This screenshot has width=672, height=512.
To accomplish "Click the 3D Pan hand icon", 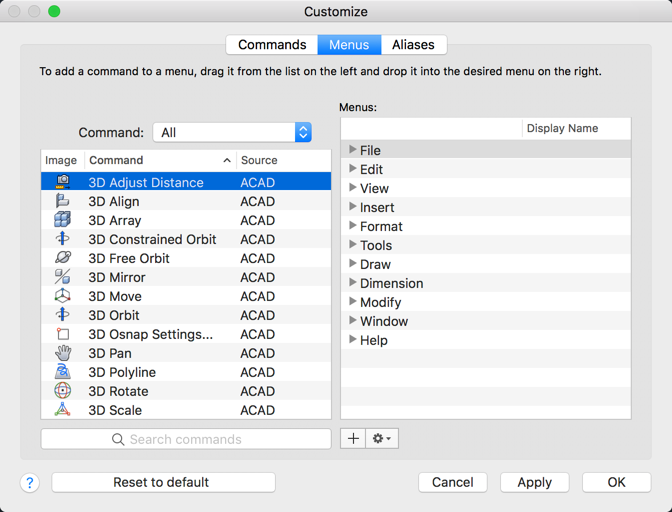I will (62, 353).
